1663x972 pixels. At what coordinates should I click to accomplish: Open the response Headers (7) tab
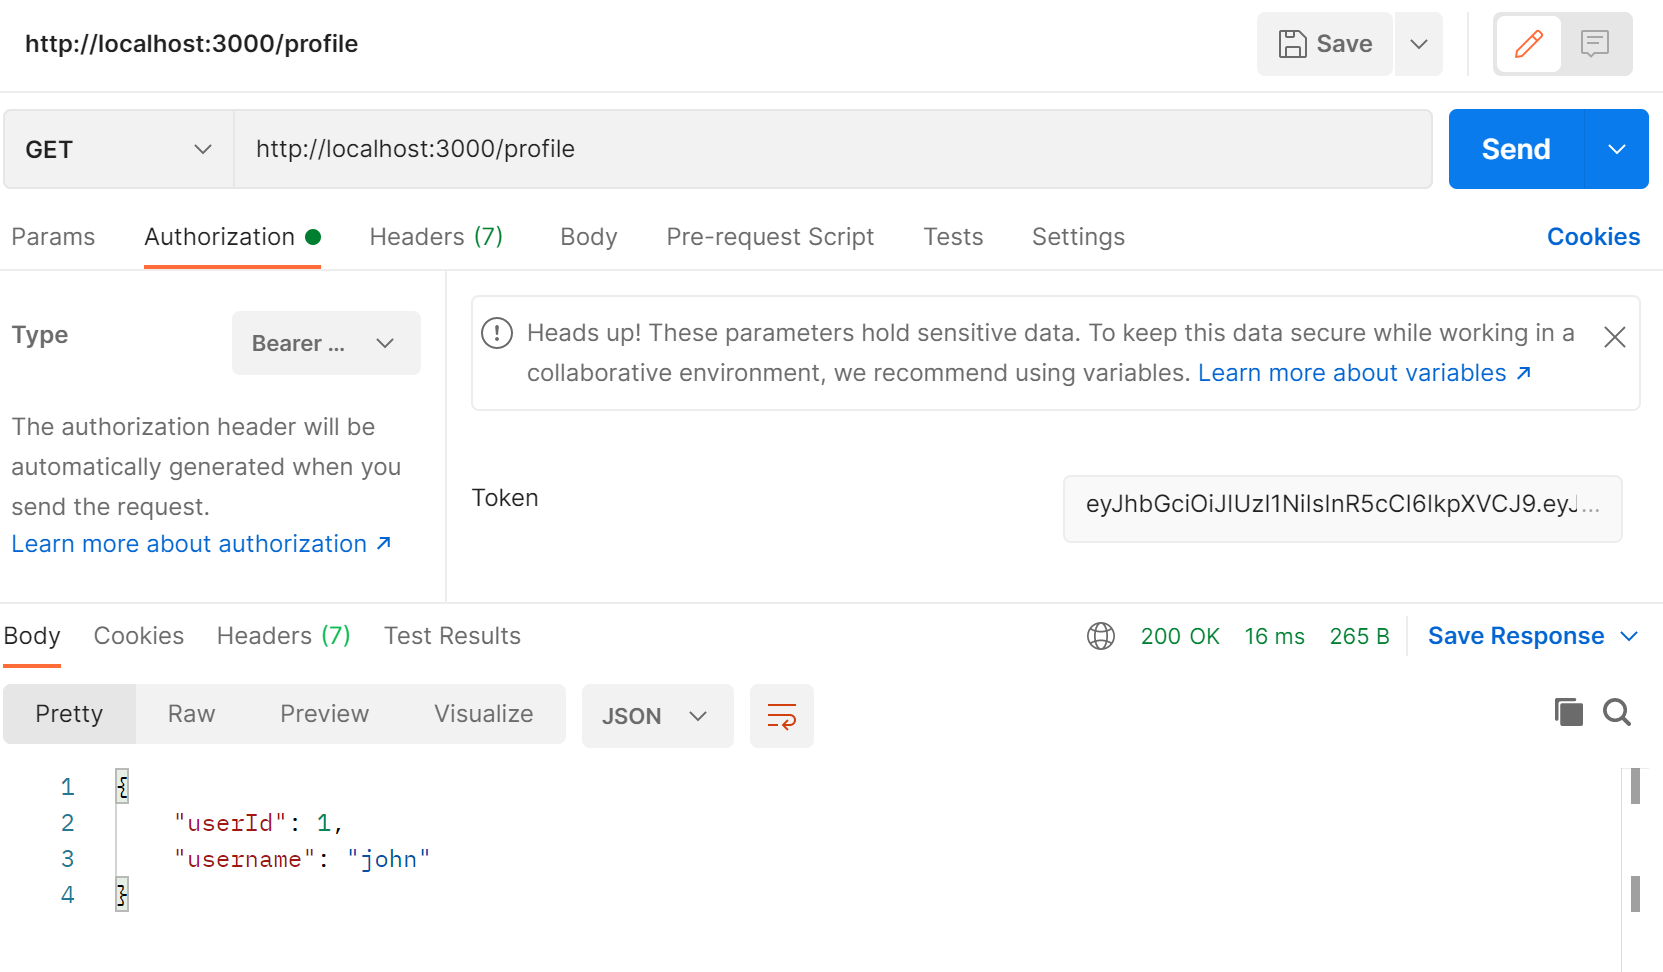pos(284,636)
